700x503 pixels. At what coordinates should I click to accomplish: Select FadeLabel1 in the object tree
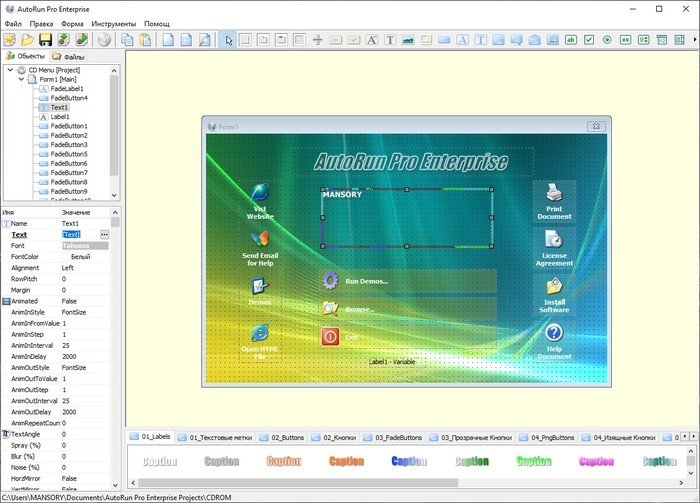(67, 89)
